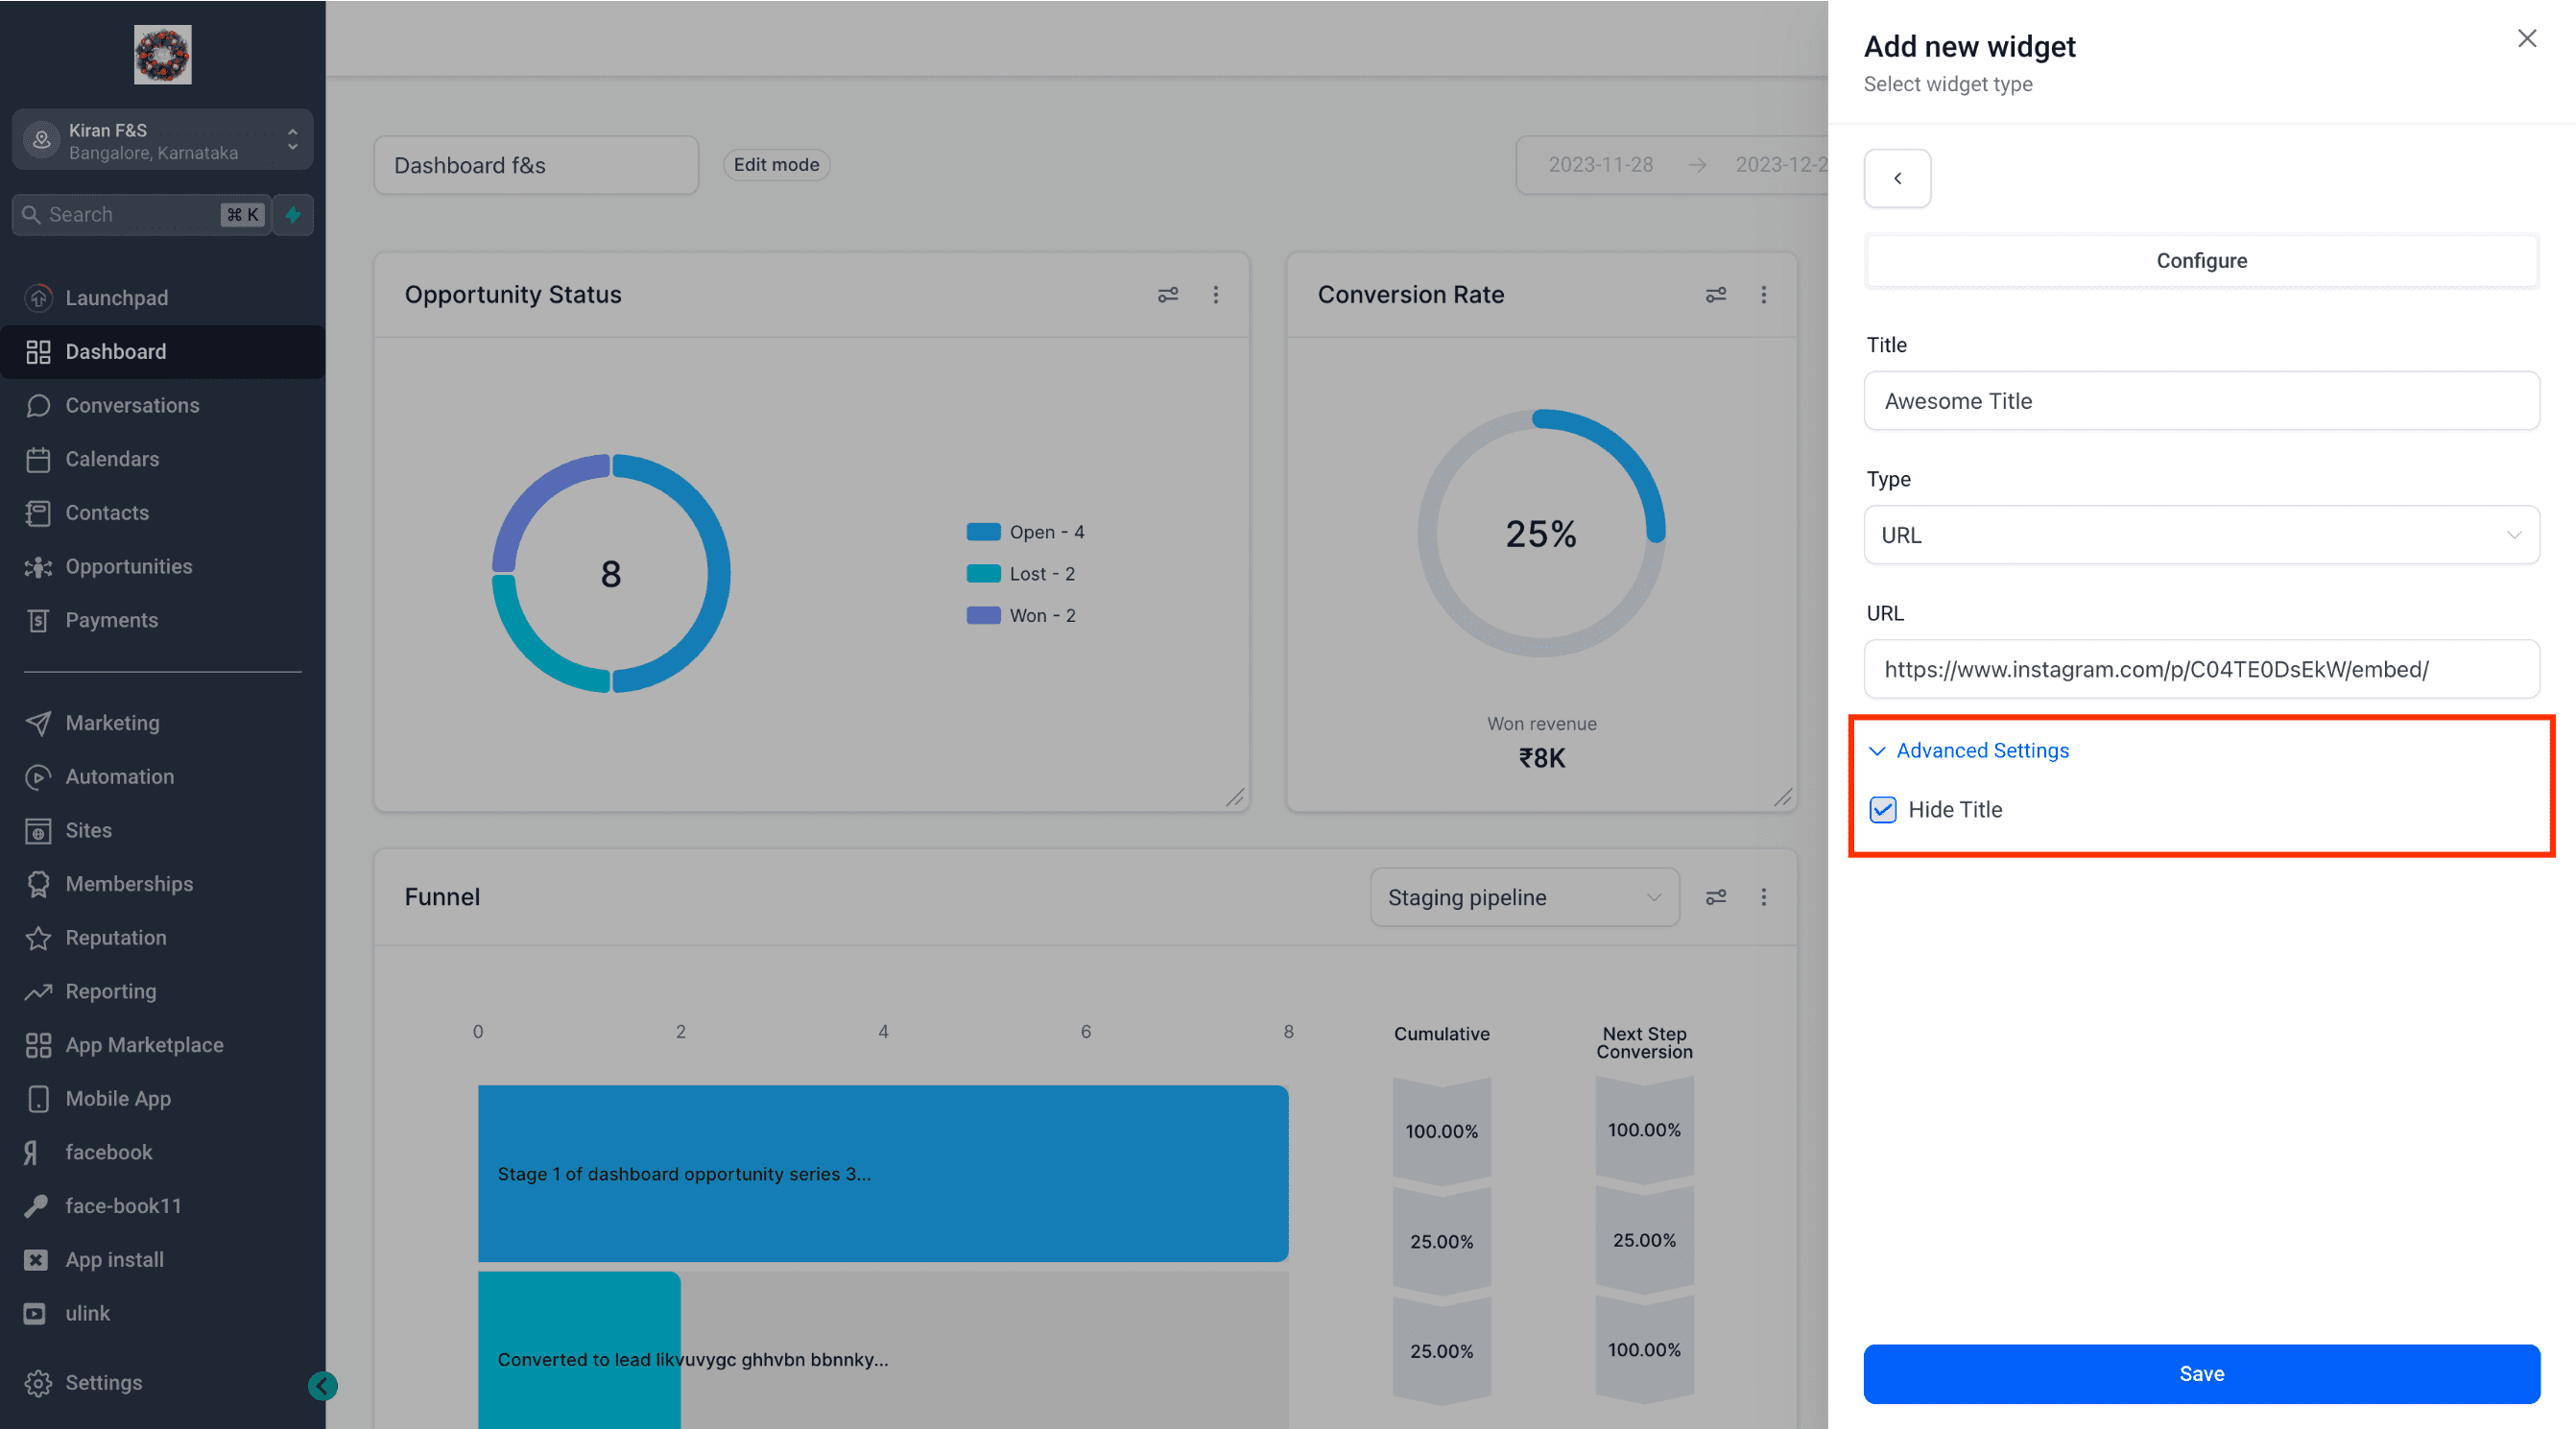Open the Settings gear icon
Image resolution: width=2576 pixels, height=1429 pixels.
[38, 1382]
